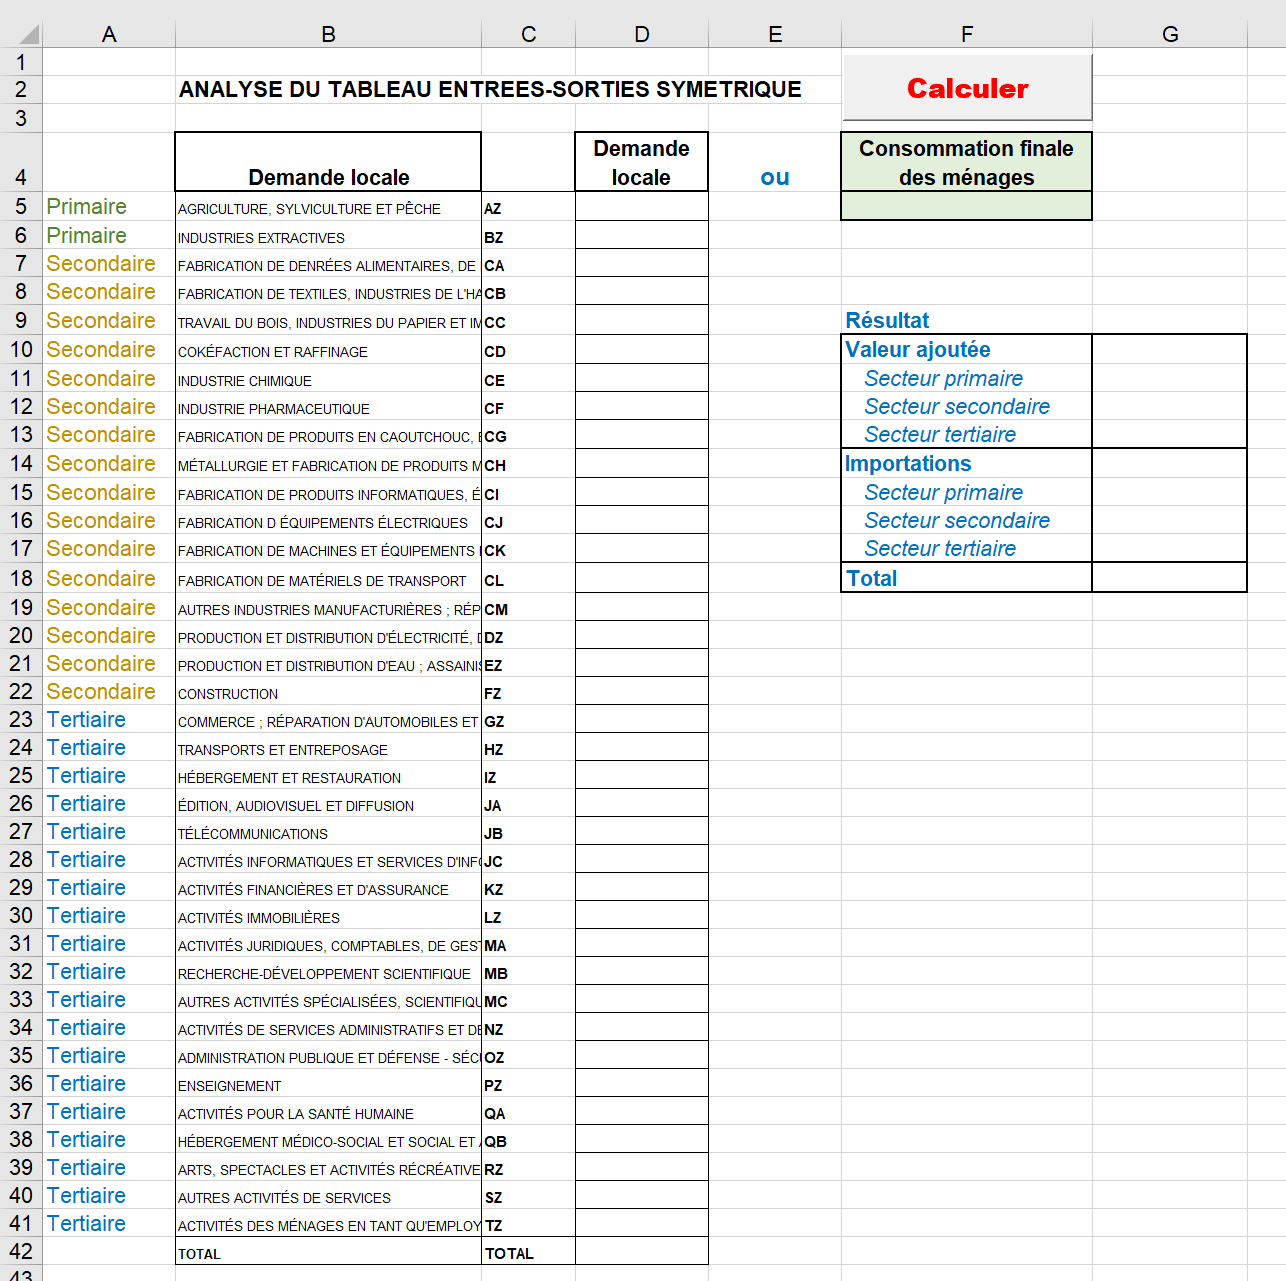Select column F header

967,34
